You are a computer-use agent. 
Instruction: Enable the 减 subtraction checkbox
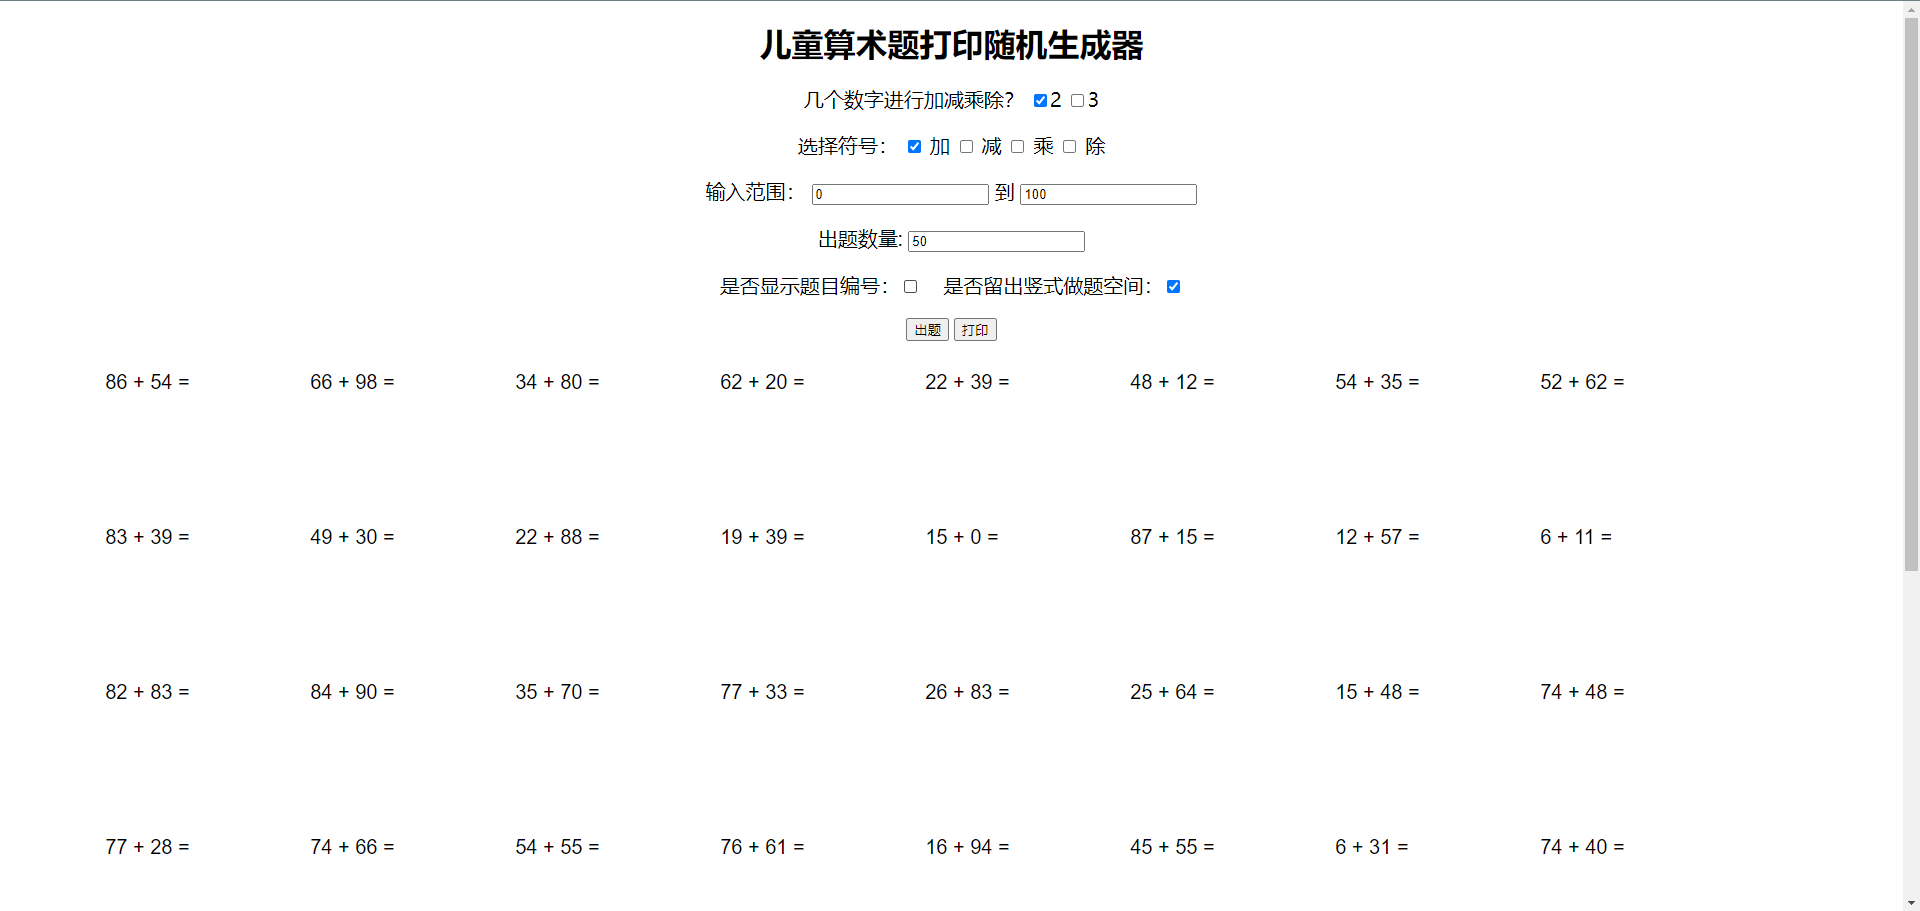966,147
